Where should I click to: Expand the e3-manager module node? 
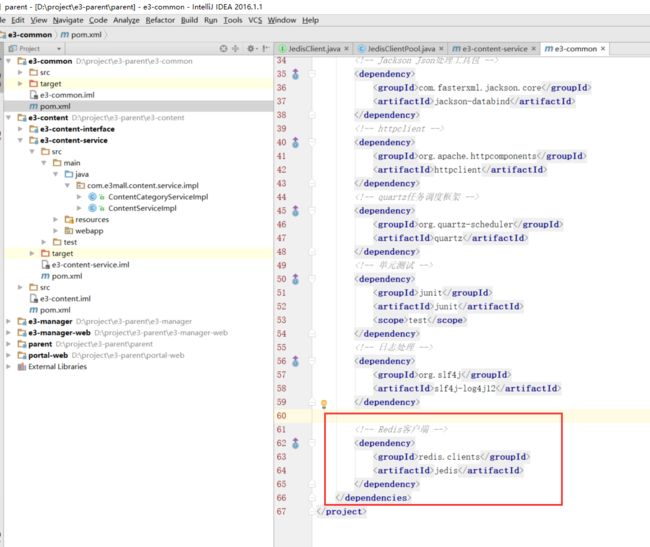tap(8, 322)
